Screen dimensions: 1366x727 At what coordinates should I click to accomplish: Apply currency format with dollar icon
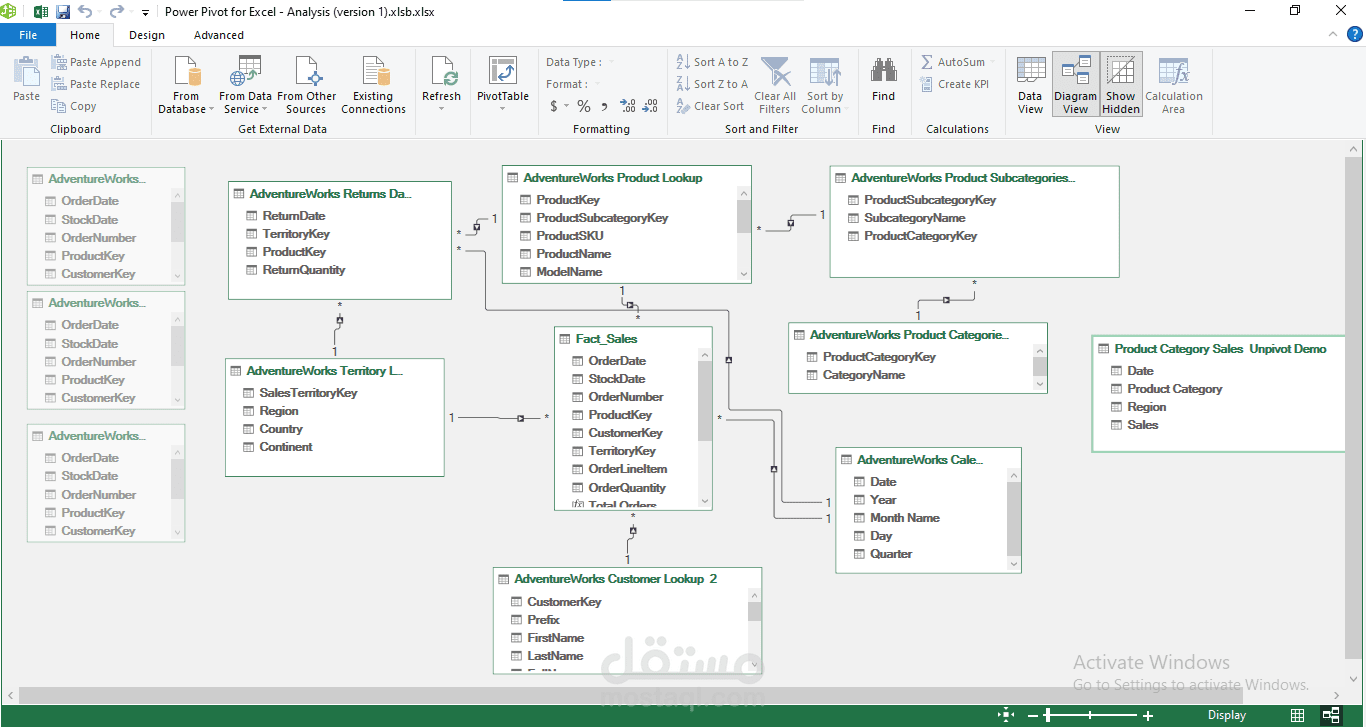[554, 106]
